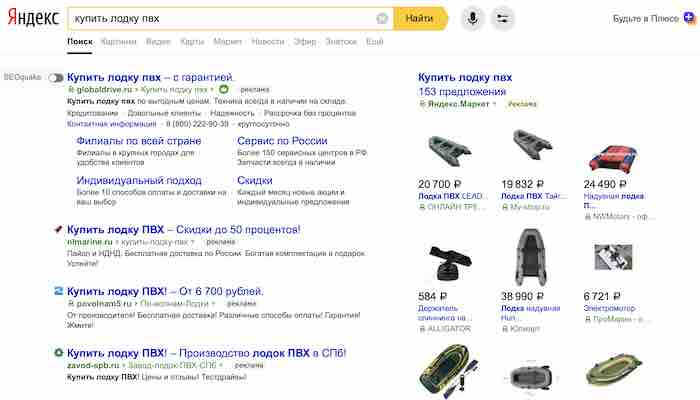
Task: Click the ALLIGATOR shop name
Action: click(x=449, y=329)
